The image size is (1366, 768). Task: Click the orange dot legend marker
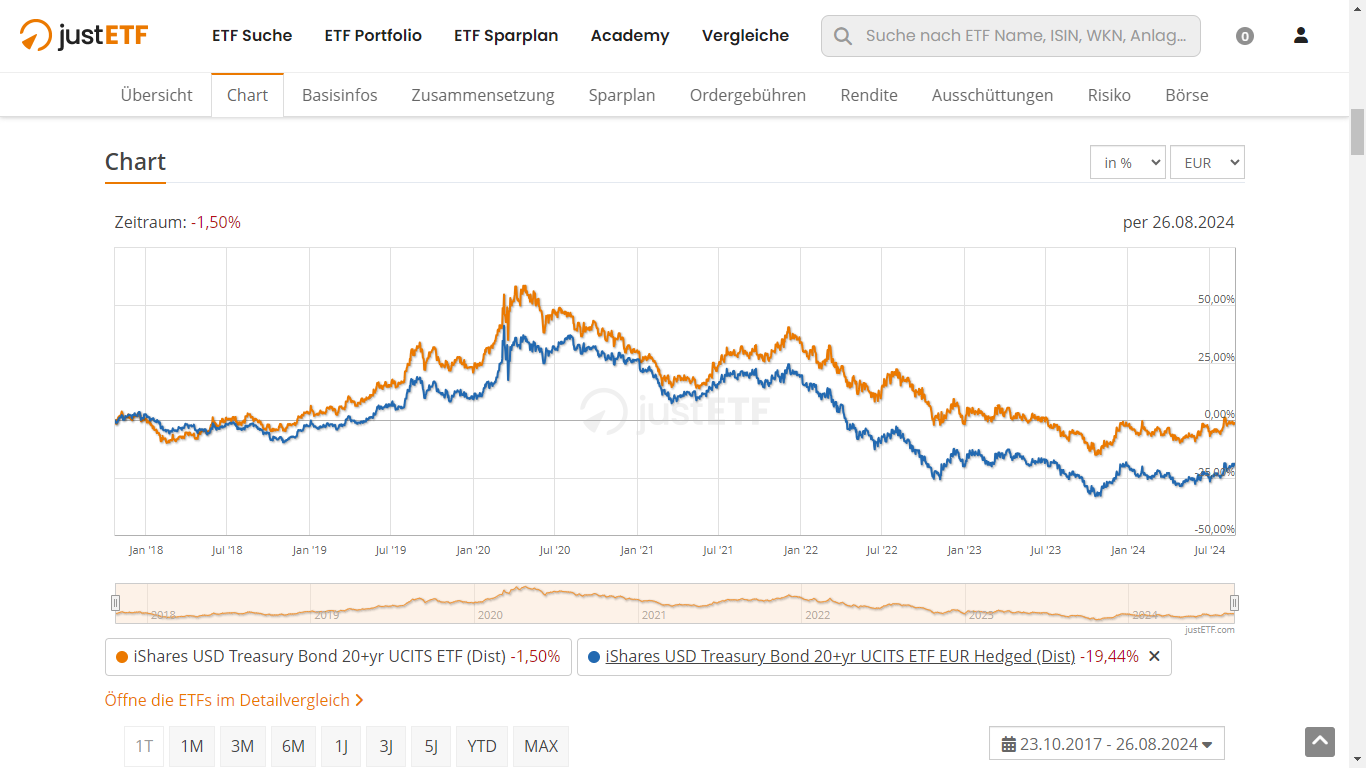pos(122,657)
